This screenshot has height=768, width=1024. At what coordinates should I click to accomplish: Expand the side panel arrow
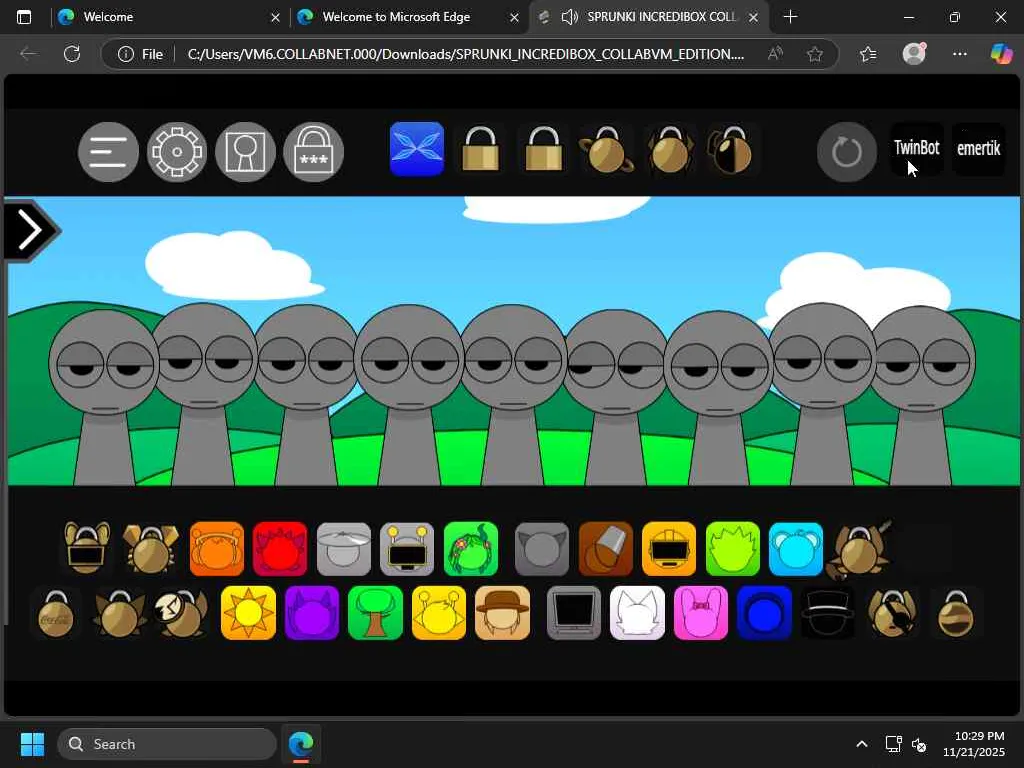(x=31, y=230)
